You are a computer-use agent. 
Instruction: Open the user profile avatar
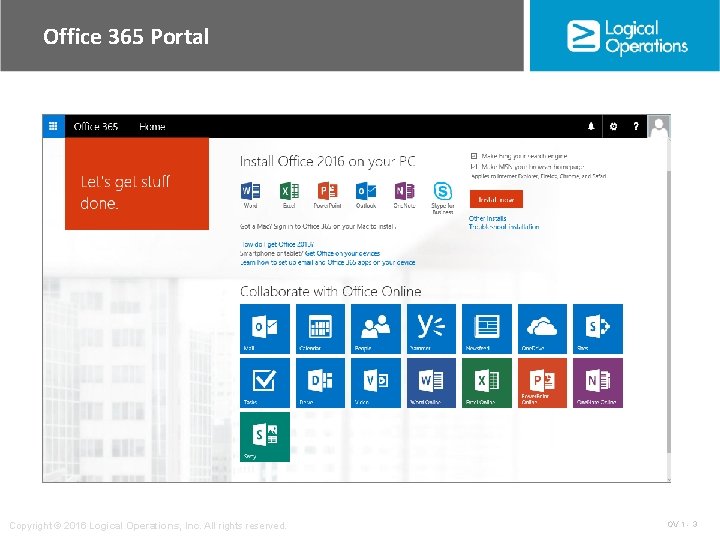659,126
